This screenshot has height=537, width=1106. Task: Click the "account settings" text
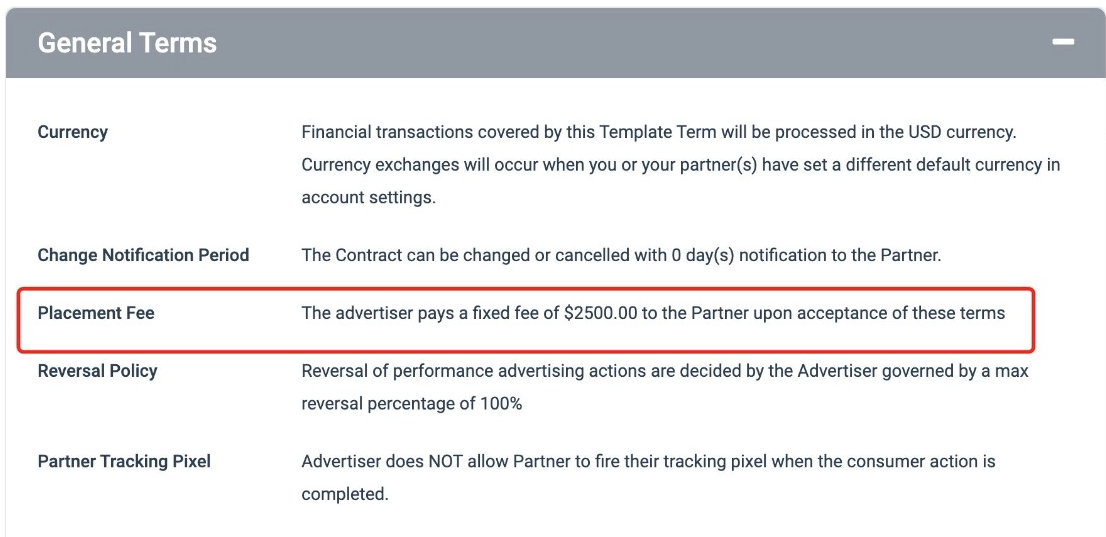click(368, 197)
